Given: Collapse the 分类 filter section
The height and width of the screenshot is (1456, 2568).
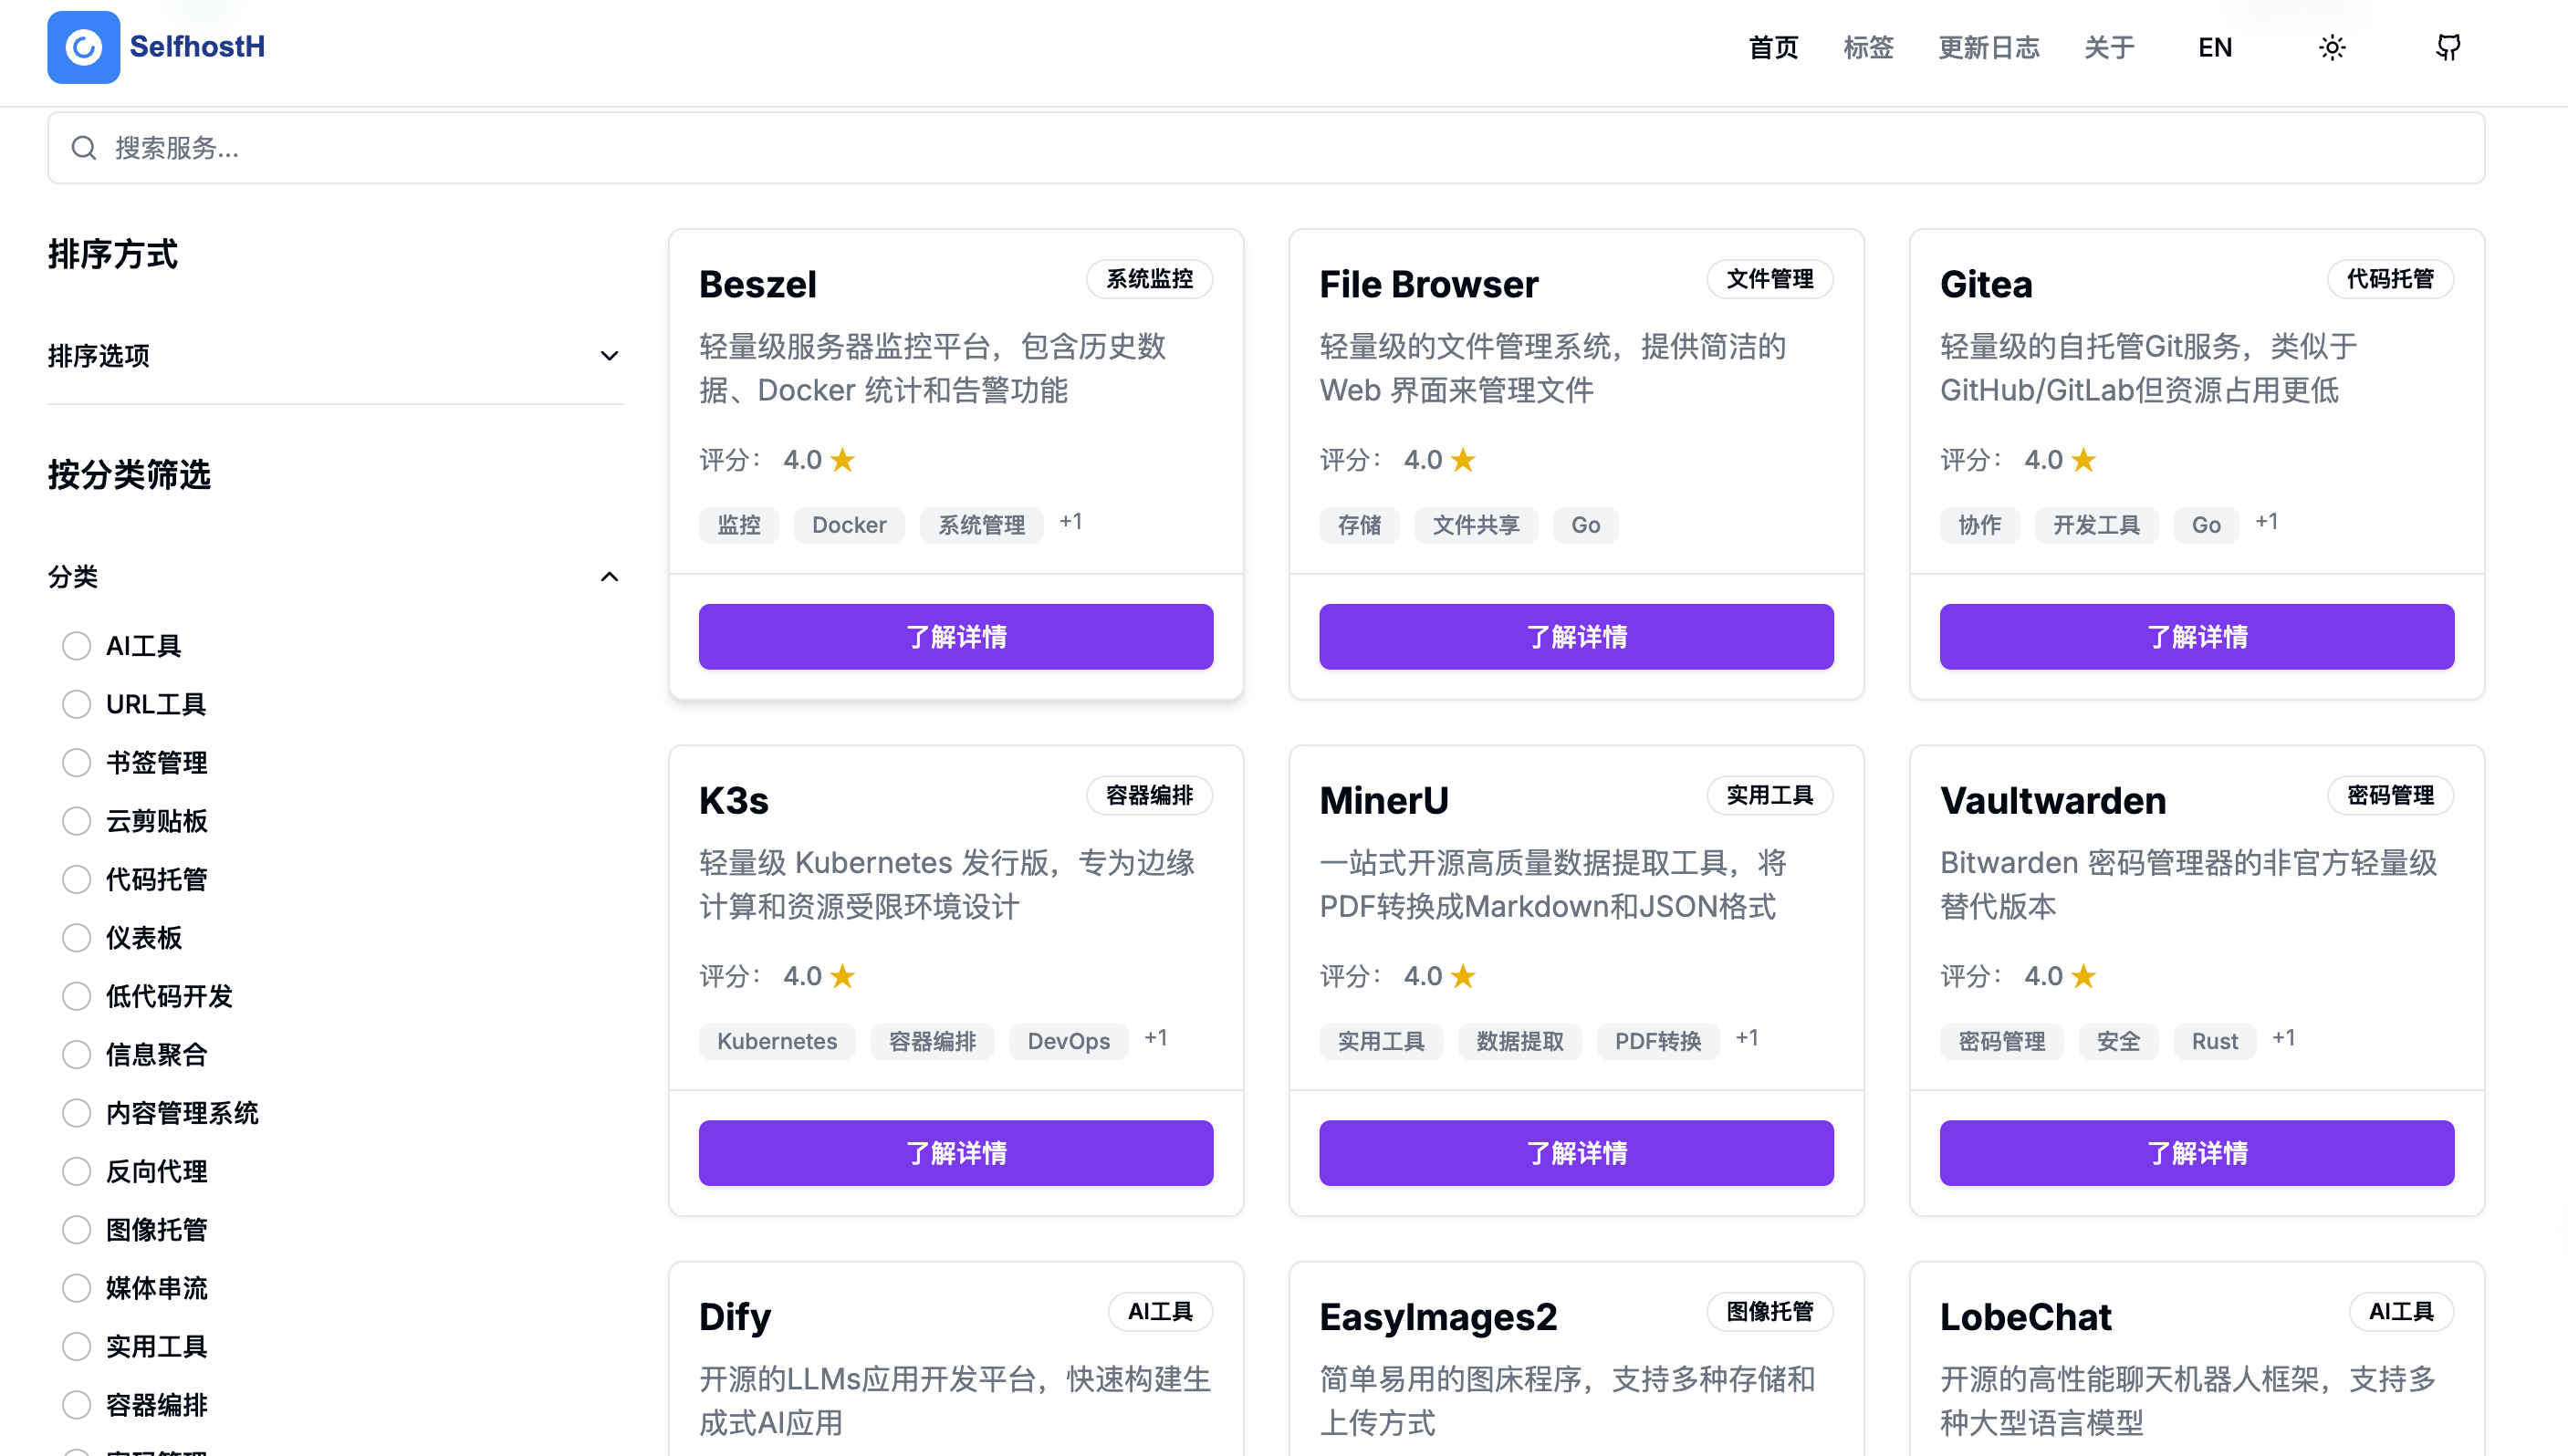Looking at the screenshot, I should pyautogui.click(x=609, y=577).
